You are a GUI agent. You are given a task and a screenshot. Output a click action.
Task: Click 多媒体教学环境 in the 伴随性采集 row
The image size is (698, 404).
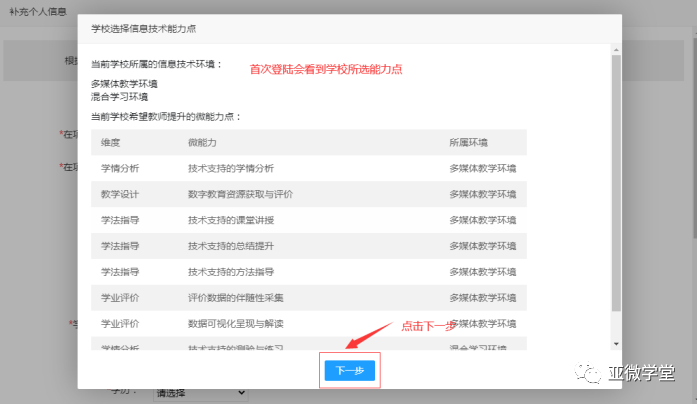483,297
